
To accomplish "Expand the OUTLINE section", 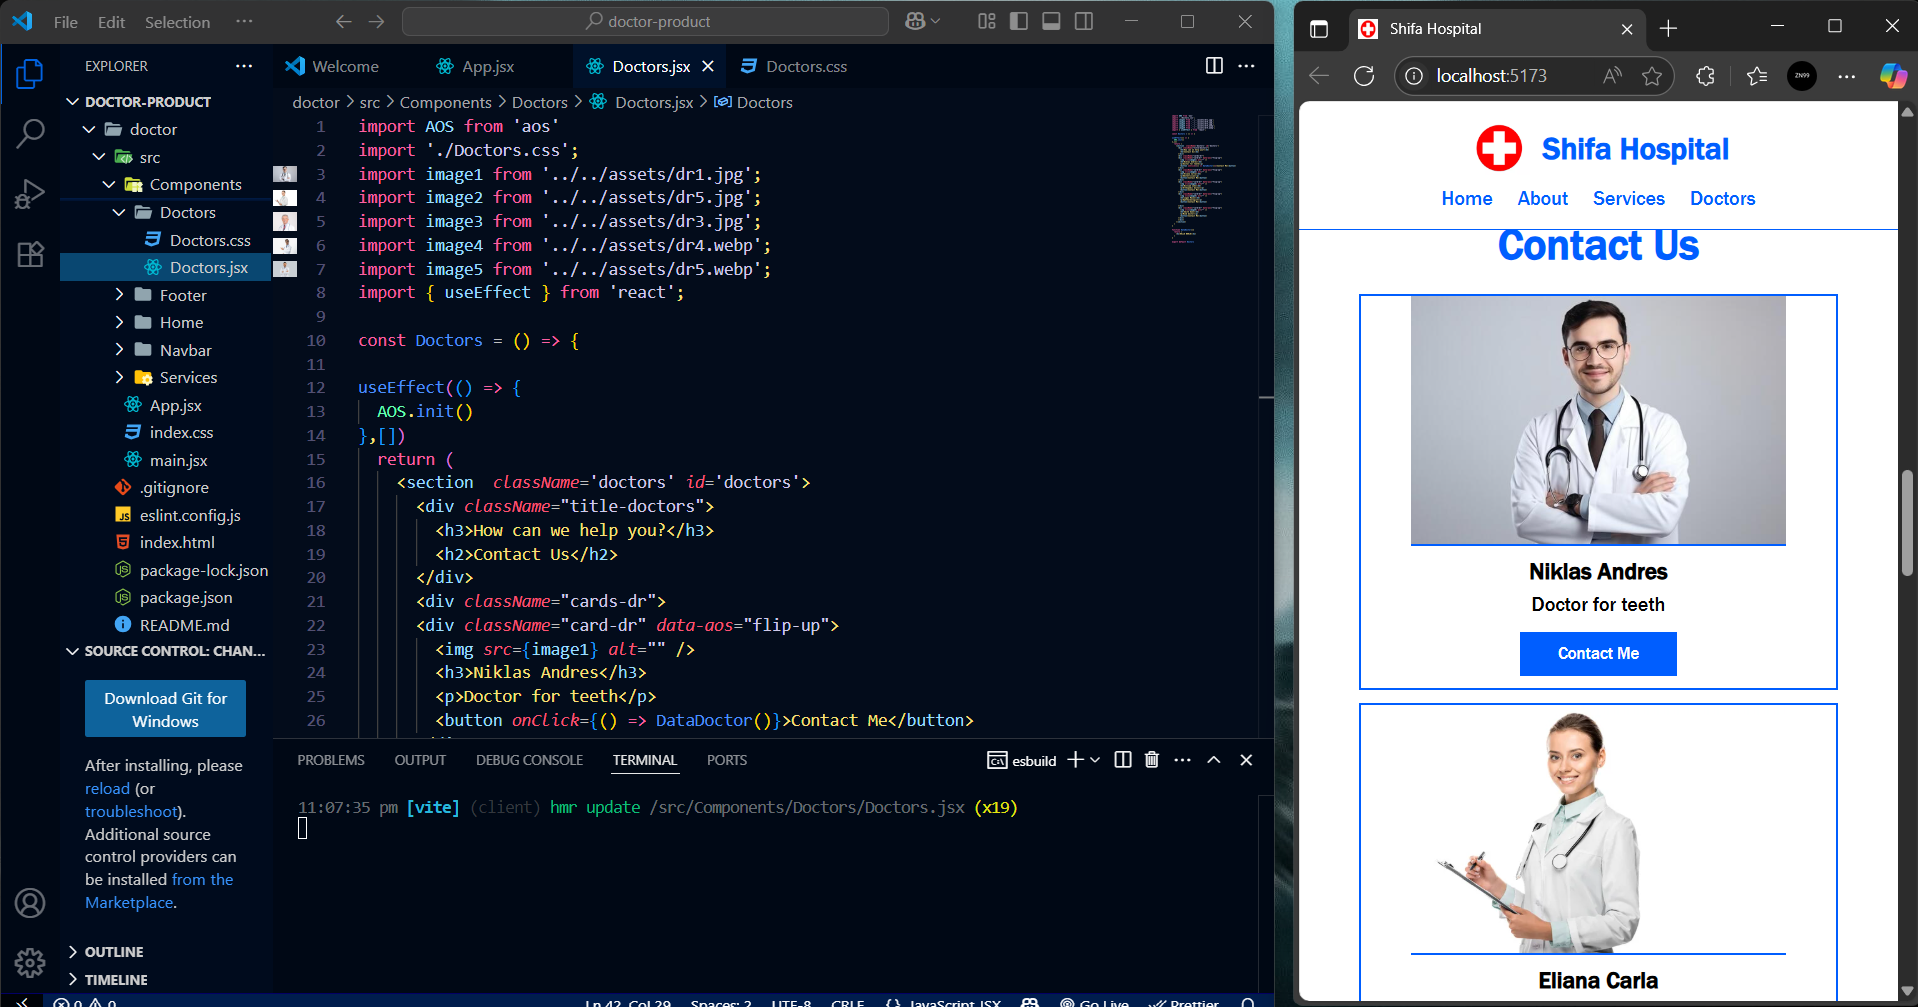I will tap(114, 952).
